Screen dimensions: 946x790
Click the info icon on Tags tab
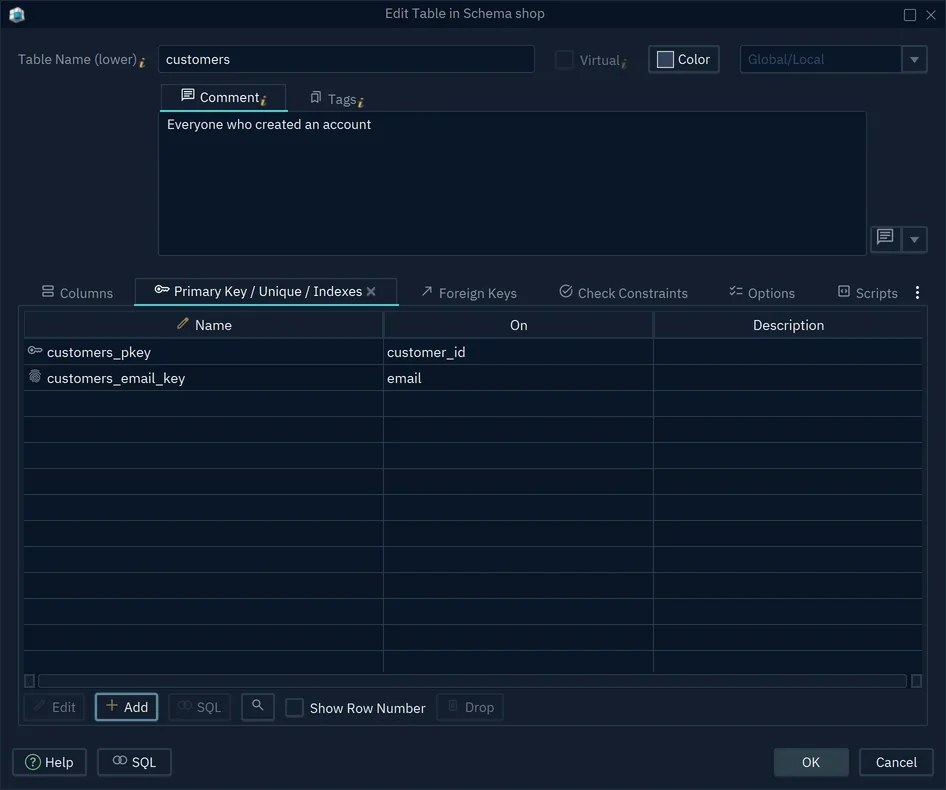(361, 102)
